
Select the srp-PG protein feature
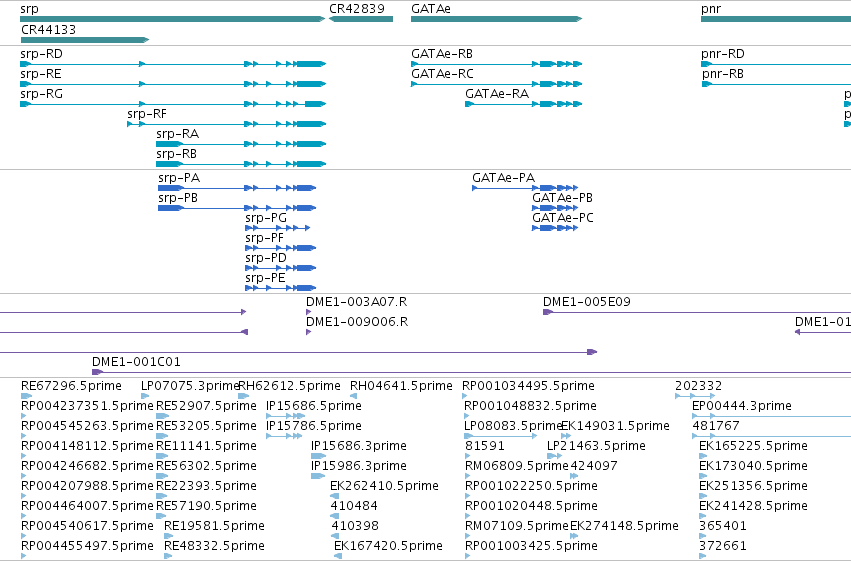click(278, 228)
